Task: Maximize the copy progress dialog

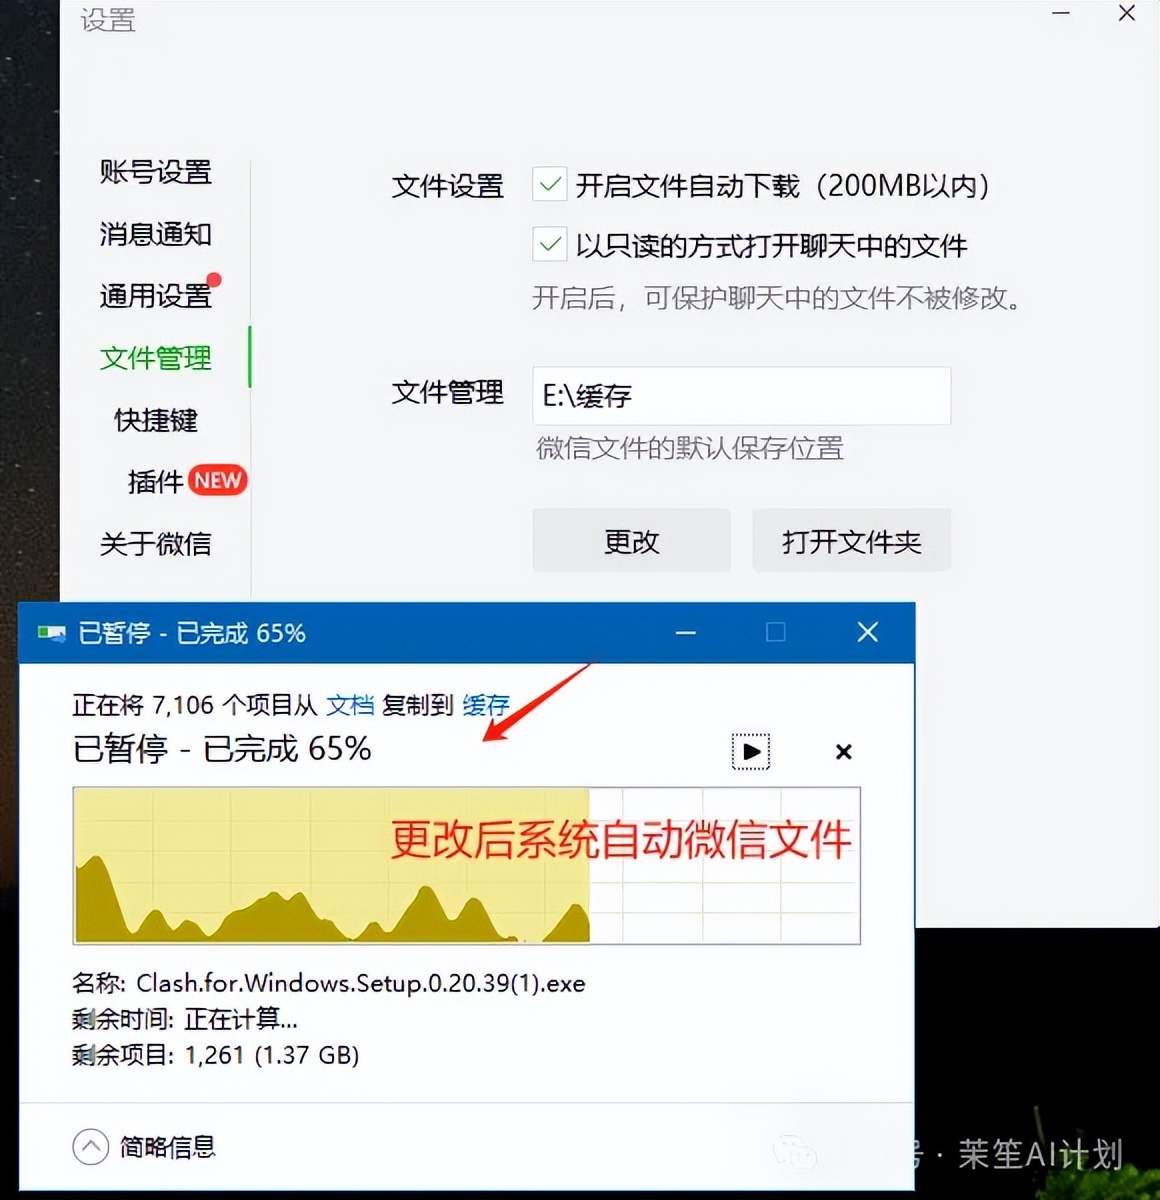Action: (x=775, y=633)
